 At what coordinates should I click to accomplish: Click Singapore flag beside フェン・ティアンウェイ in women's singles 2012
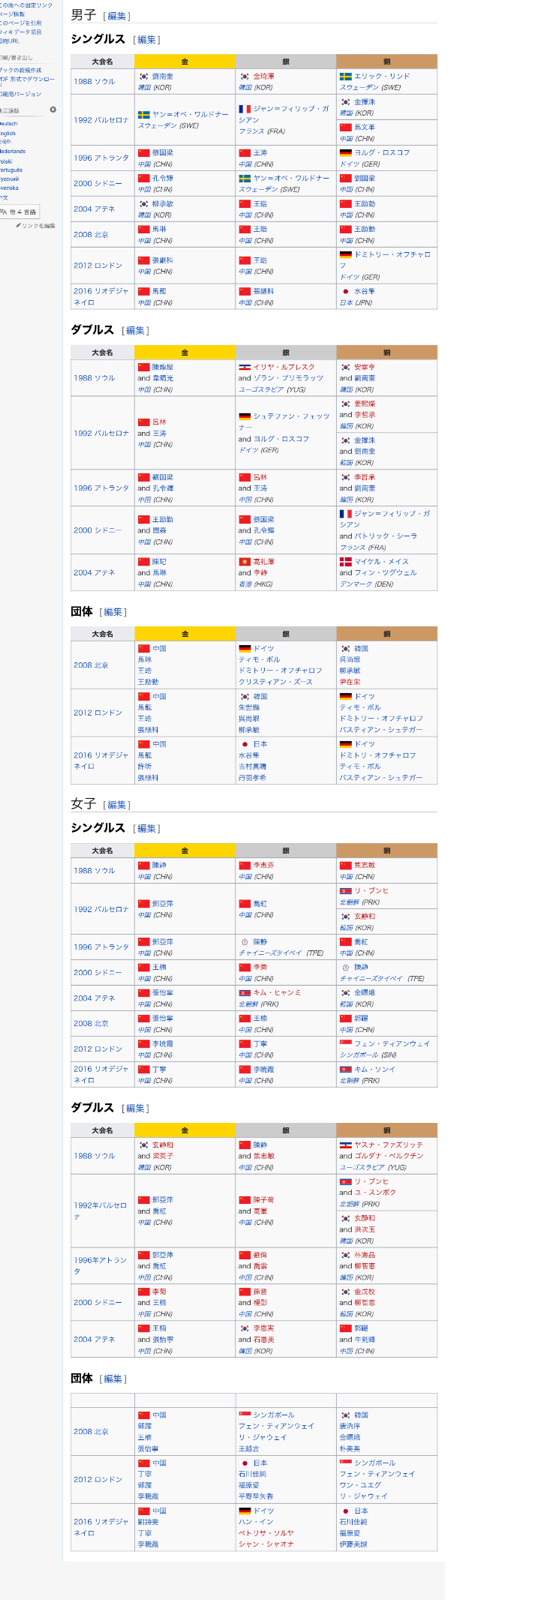346,1044
